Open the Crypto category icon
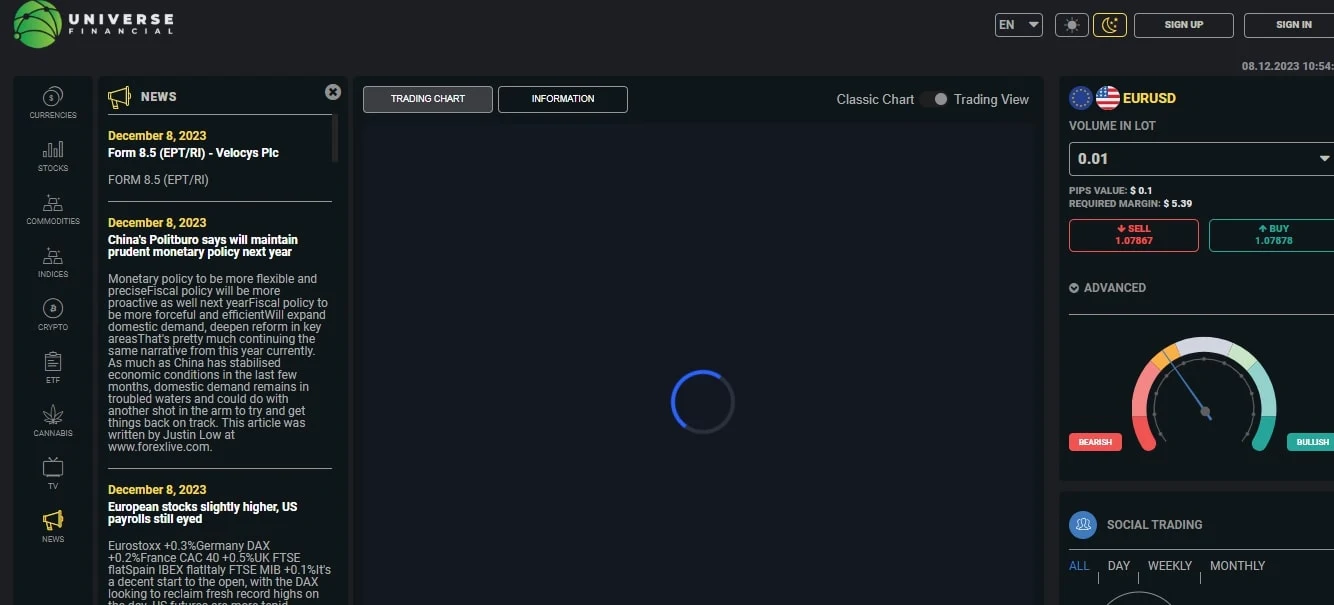The image size is (1334, 605). click(53, 309)
